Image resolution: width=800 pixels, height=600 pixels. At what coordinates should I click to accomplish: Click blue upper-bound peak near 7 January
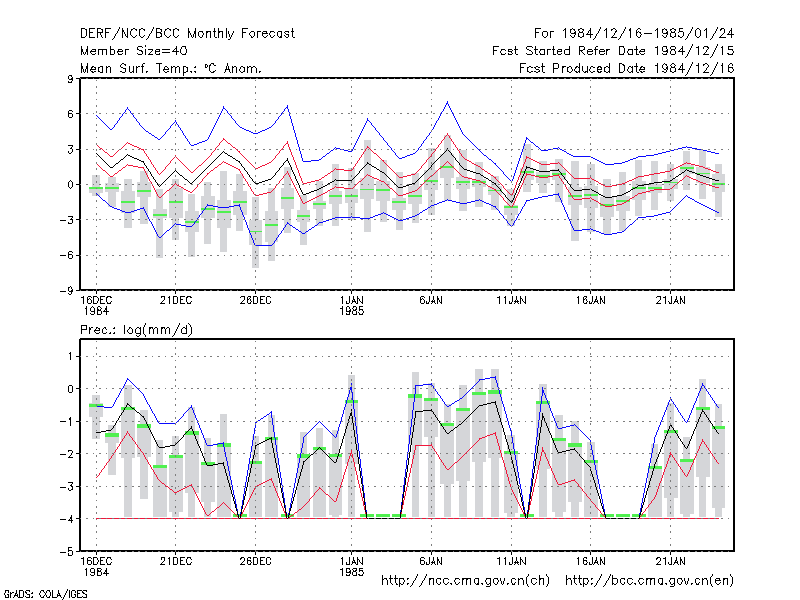pos(447,102)
